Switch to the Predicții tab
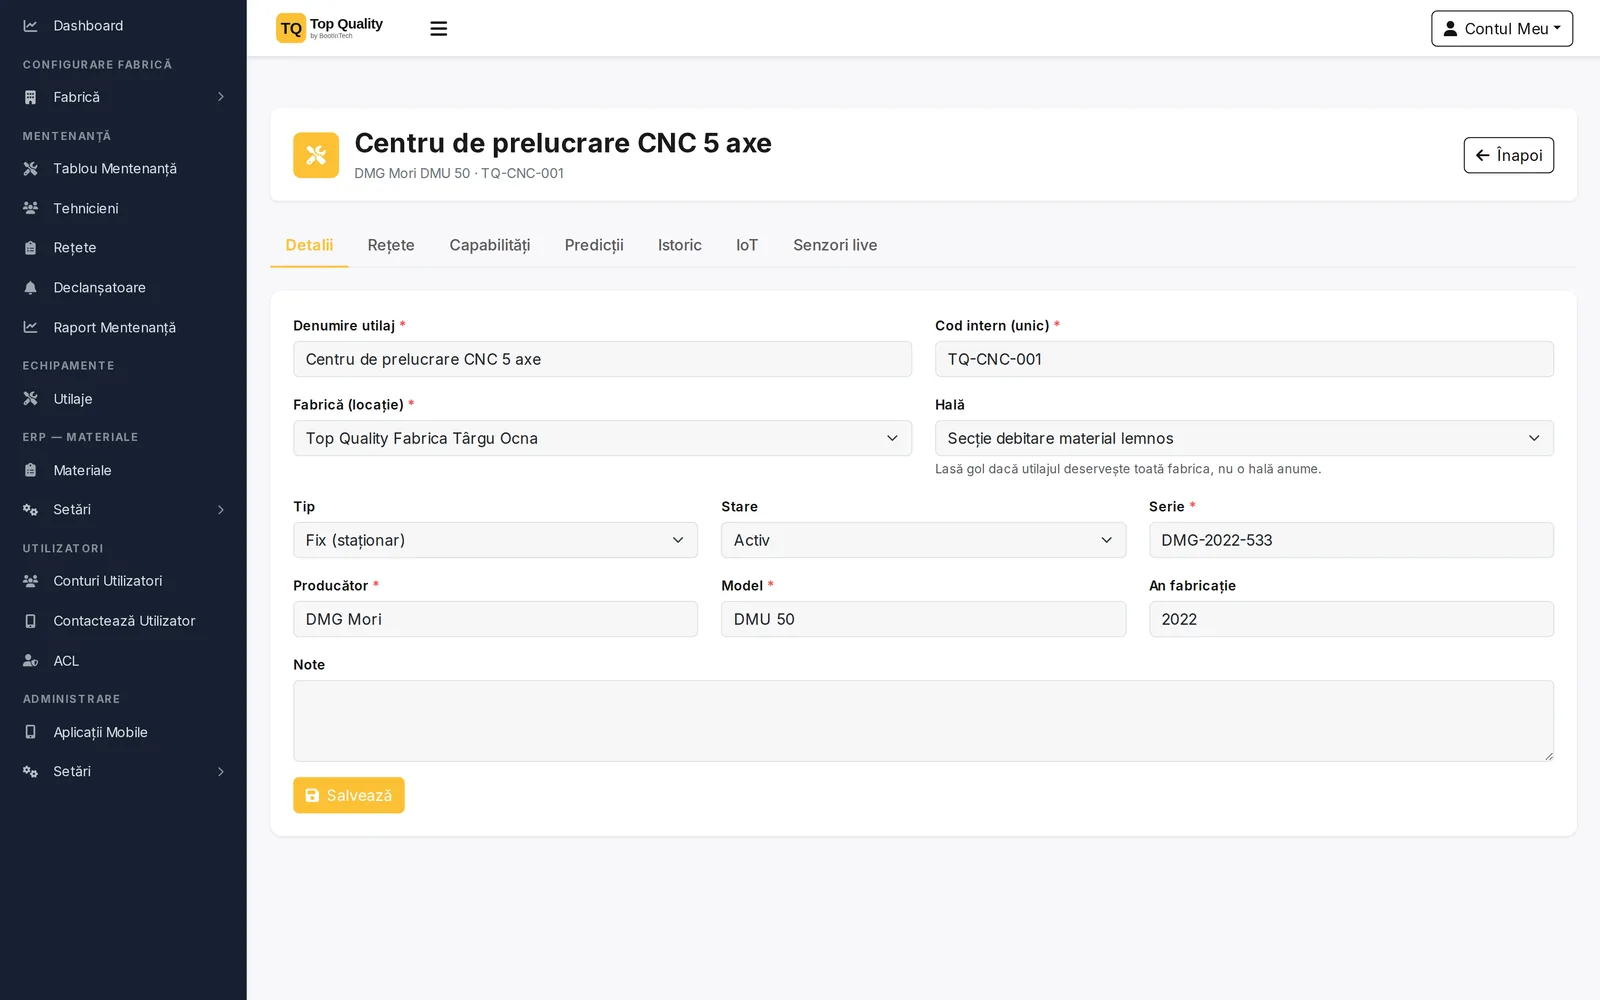This screenshot has width=1600, height=1000. (x=594, y=245)
